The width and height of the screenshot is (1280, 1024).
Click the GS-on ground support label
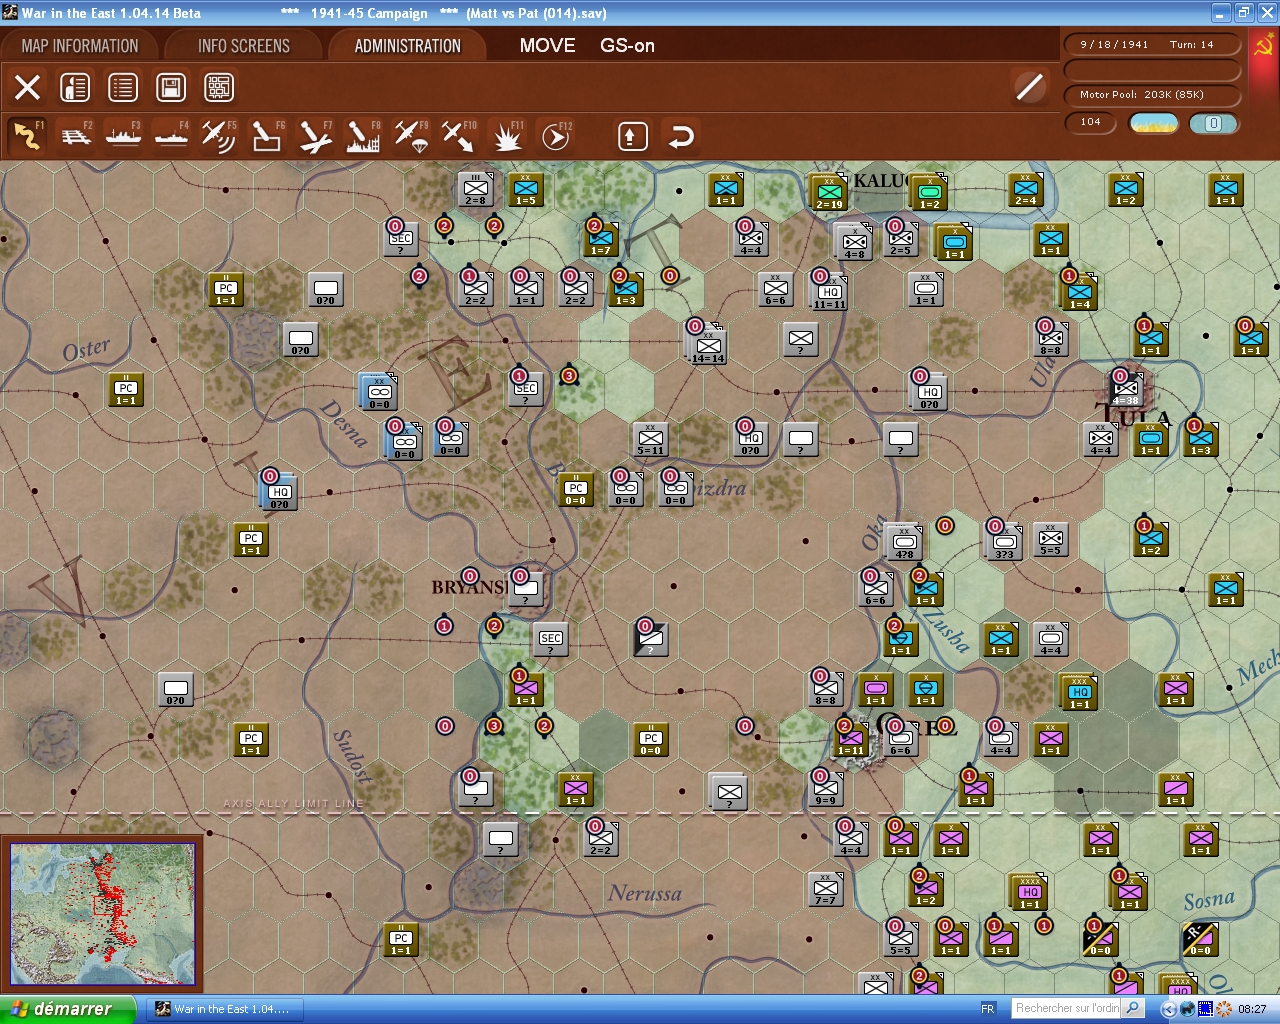(627, 46)
